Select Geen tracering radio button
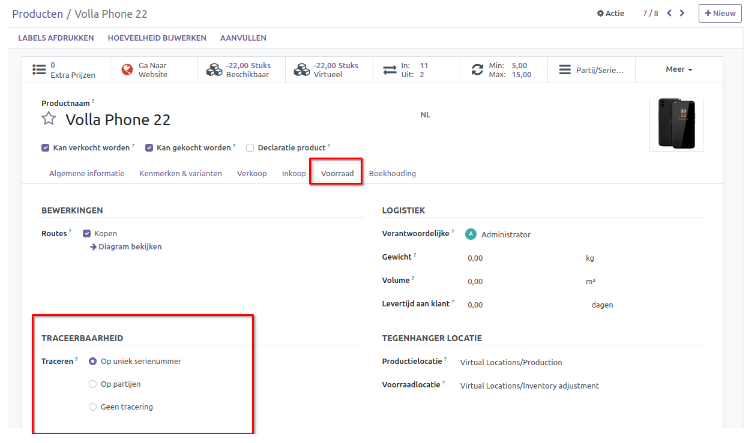 click(x=94, y=407)
